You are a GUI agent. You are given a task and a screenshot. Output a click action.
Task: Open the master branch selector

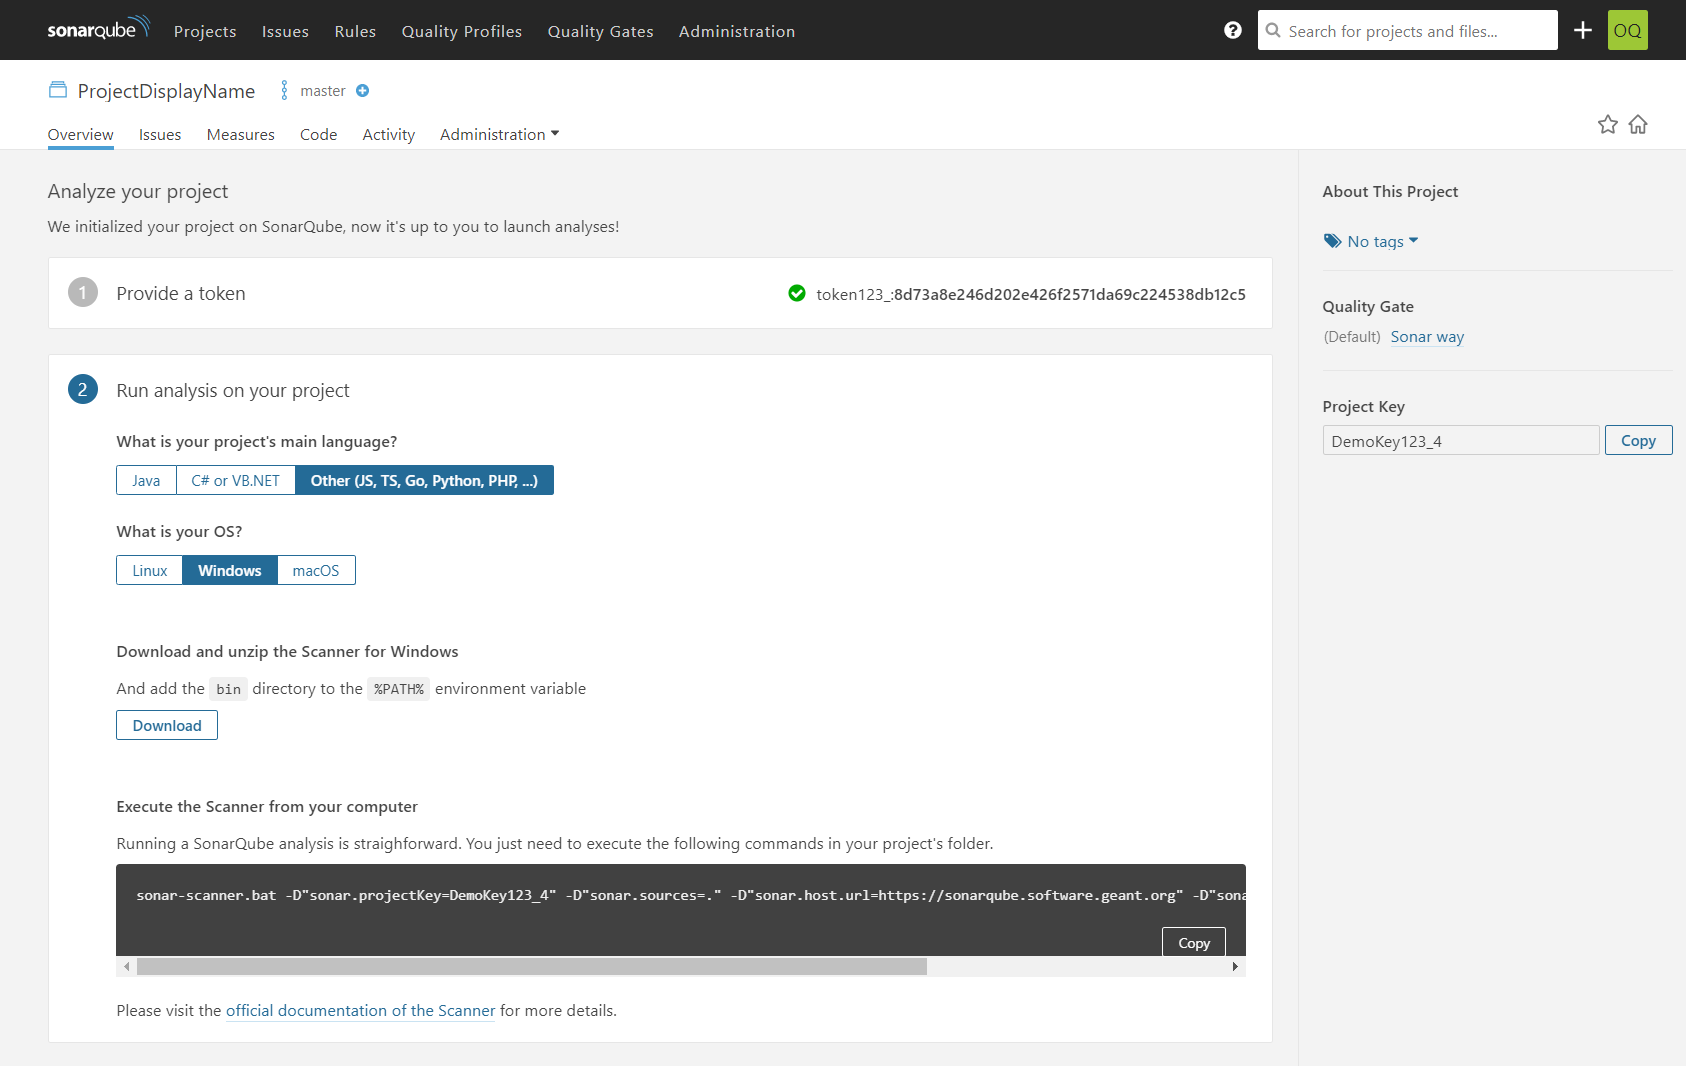pos(323,90)
